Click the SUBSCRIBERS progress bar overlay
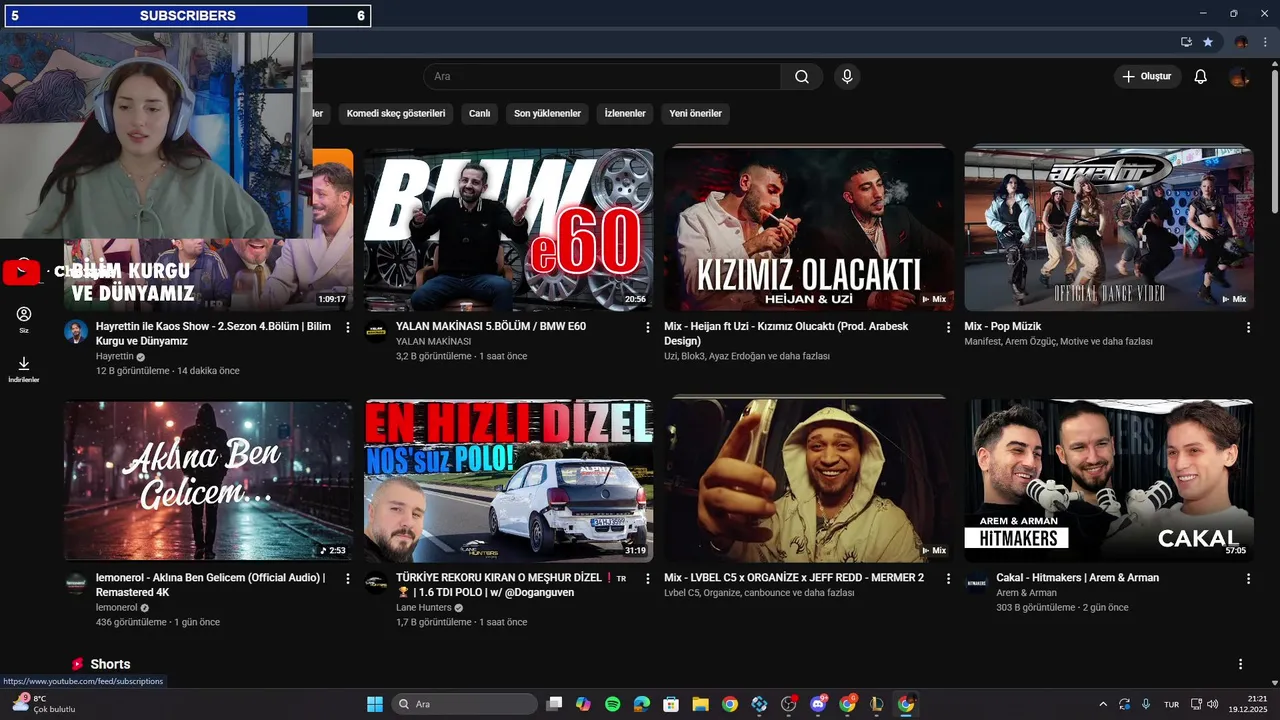The width and height of the screenshot is (1280, 720). pos(186,16)
